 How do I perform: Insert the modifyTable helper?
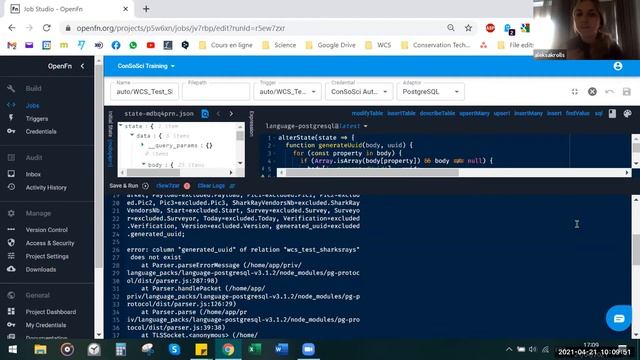pos(367,113)
